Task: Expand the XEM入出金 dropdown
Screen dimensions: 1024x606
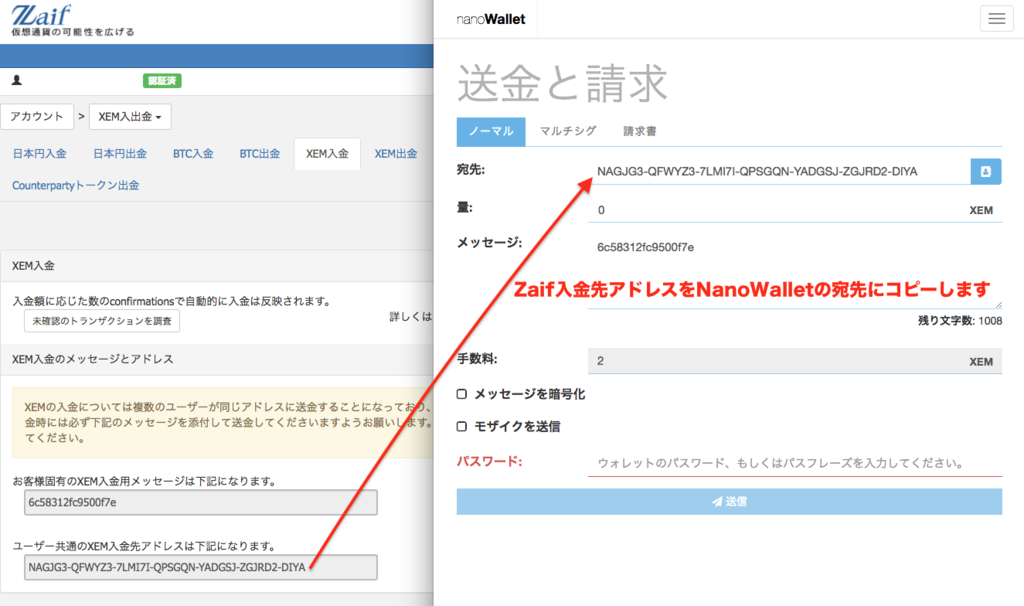Action: coord(130,117)
